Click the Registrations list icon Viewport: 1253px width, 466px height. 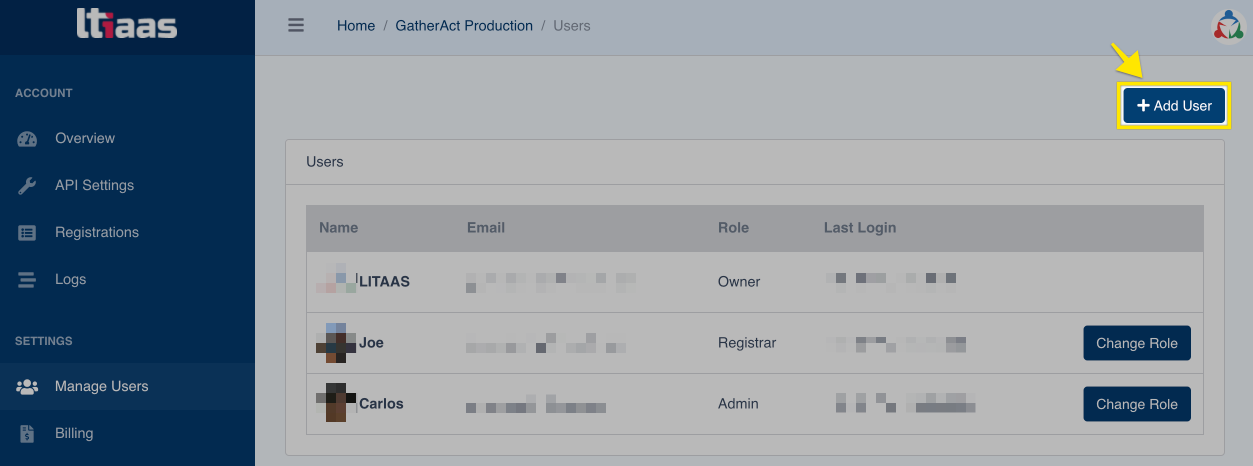[x=27, y=233]
